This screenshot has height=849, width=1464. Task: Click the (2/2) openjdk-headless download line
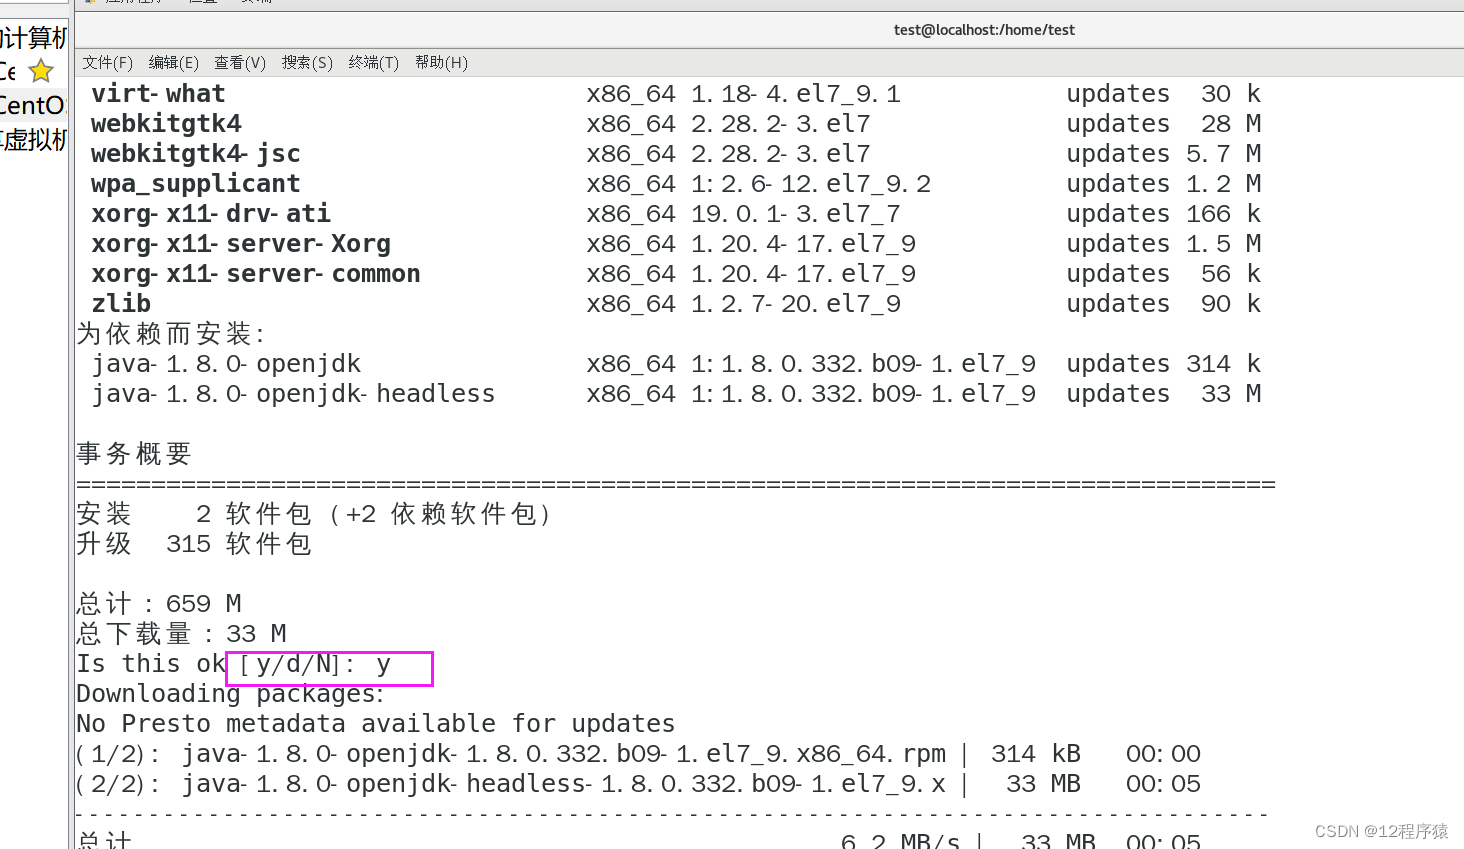(x=638, y=784)
